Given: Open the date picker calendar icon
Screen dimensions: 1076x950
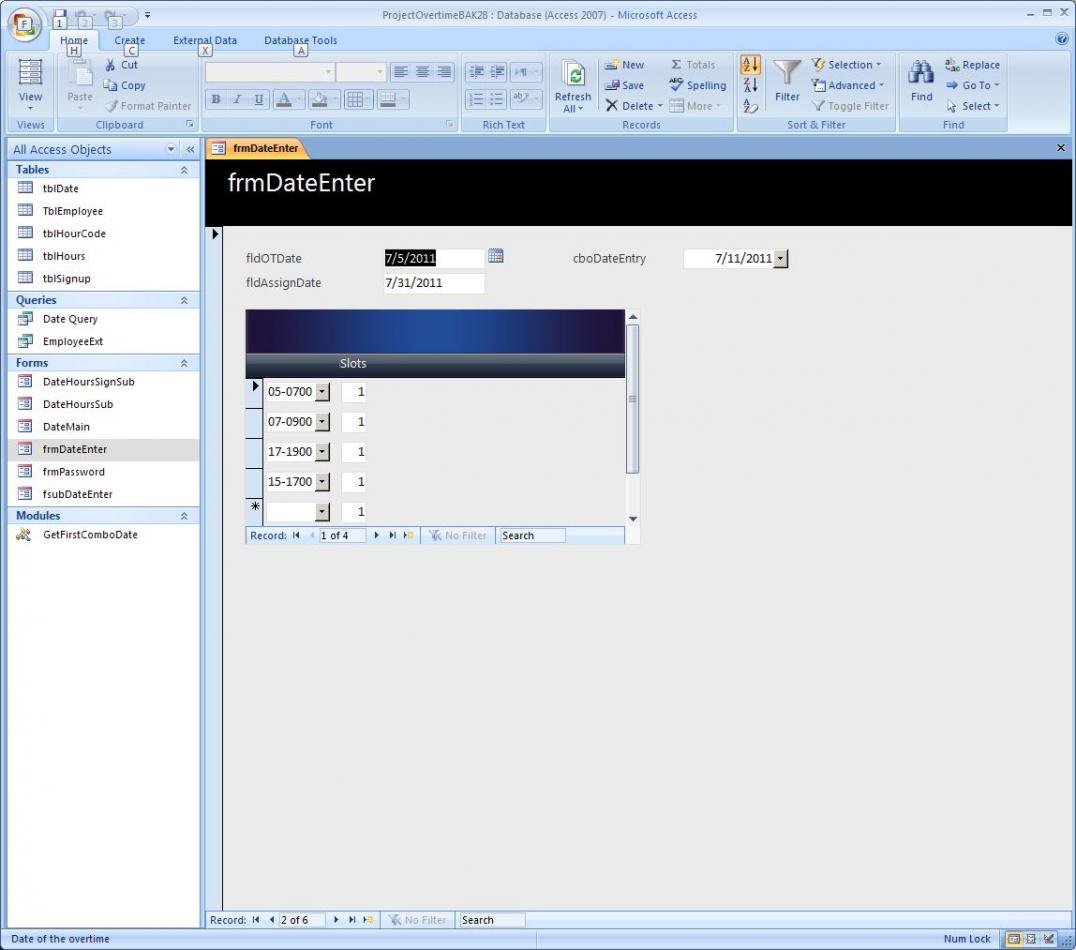Looking at the screenshot, I should (495, 257).
